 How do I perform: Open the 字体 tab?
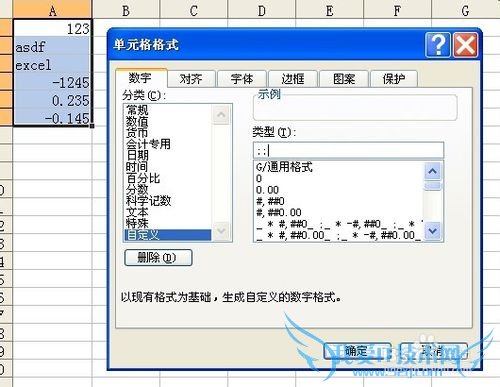pos(242,79)
